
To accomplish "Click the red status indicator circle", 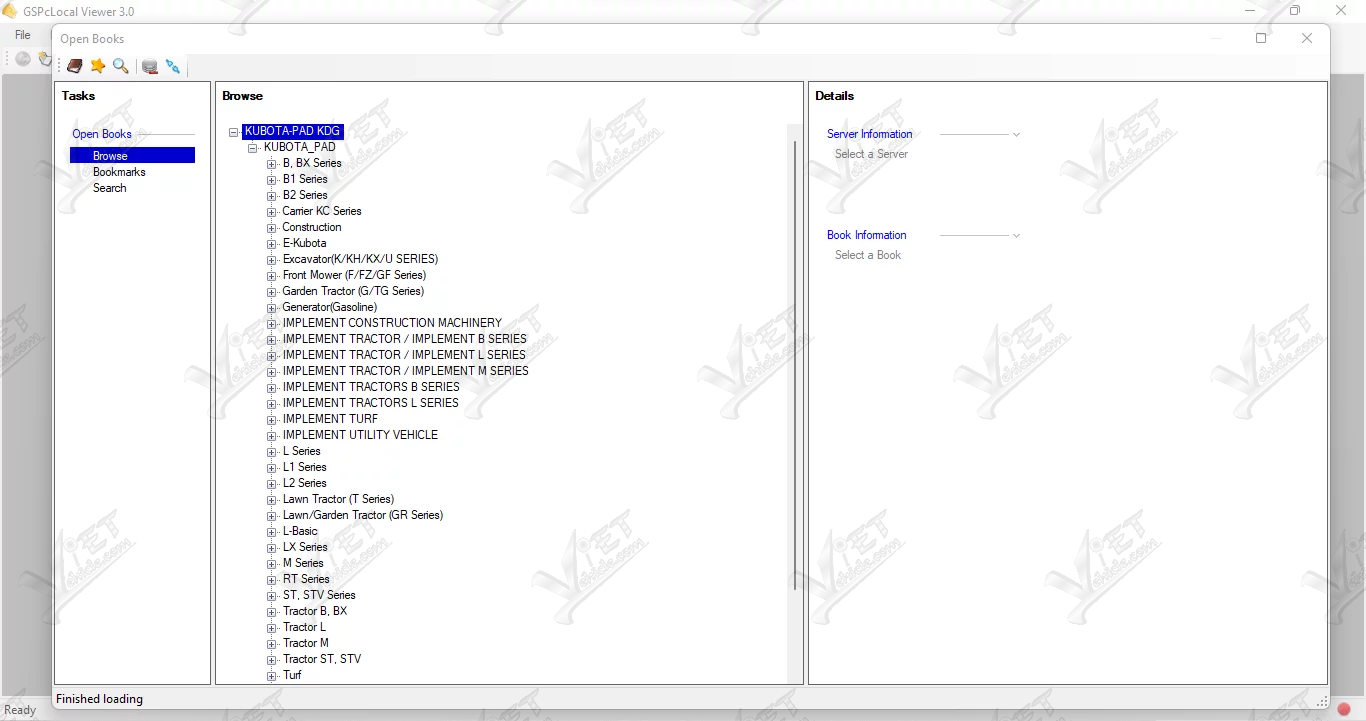I will click(x=1344, y=709).
